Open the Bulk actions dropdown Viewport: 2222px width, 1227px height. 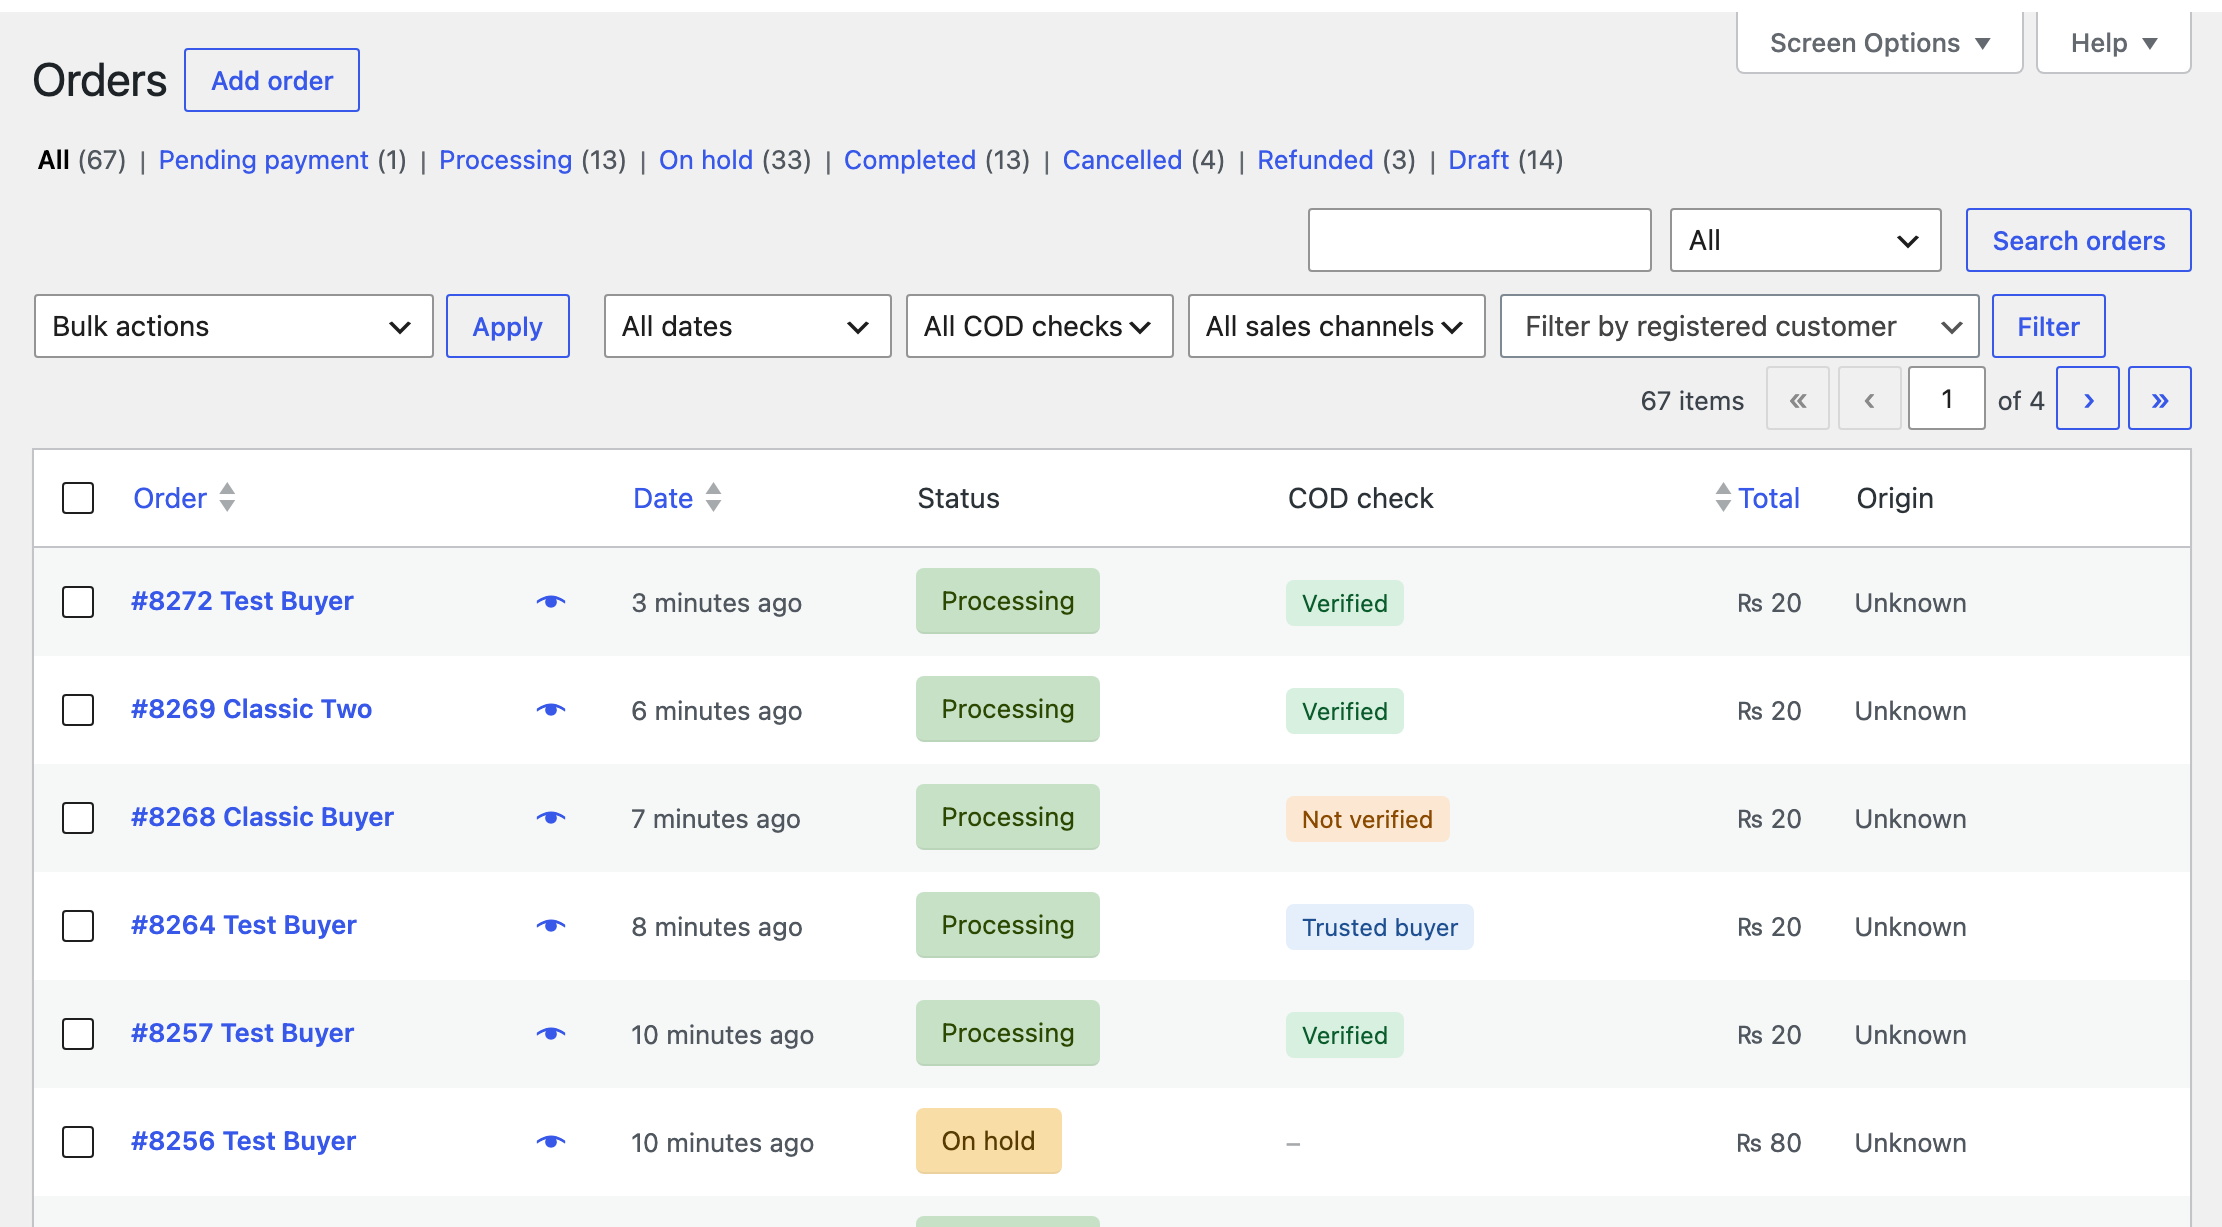point(234,326)
